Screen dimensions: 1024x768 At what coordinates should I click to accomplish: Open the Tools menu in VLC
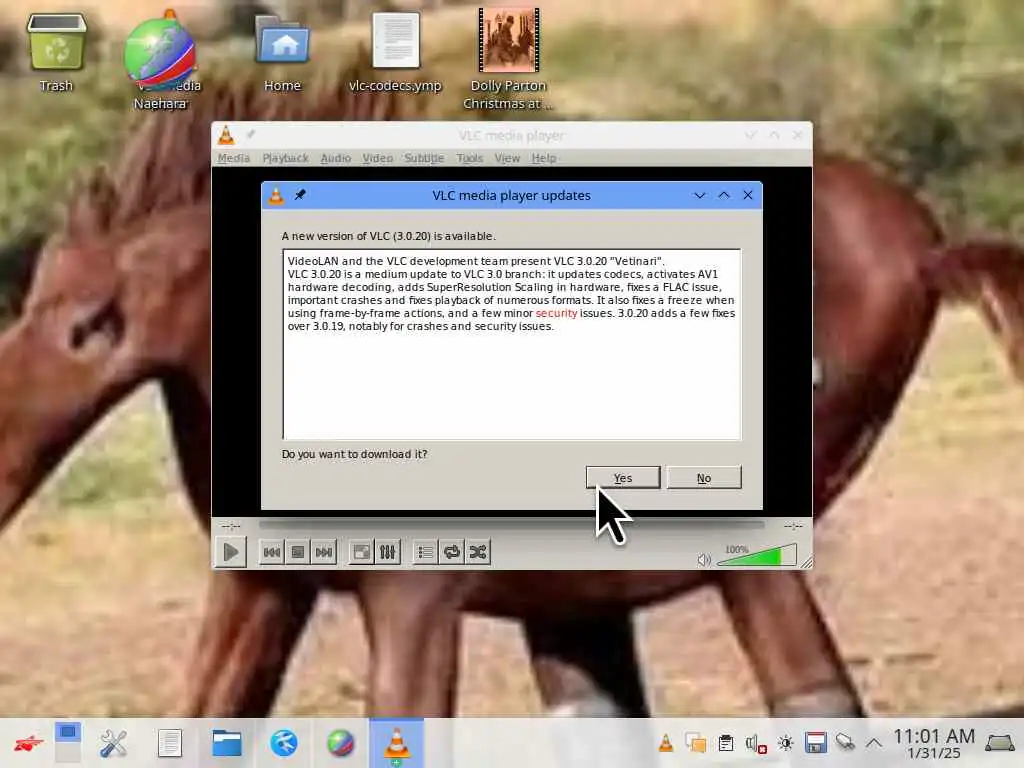(470, 158)
